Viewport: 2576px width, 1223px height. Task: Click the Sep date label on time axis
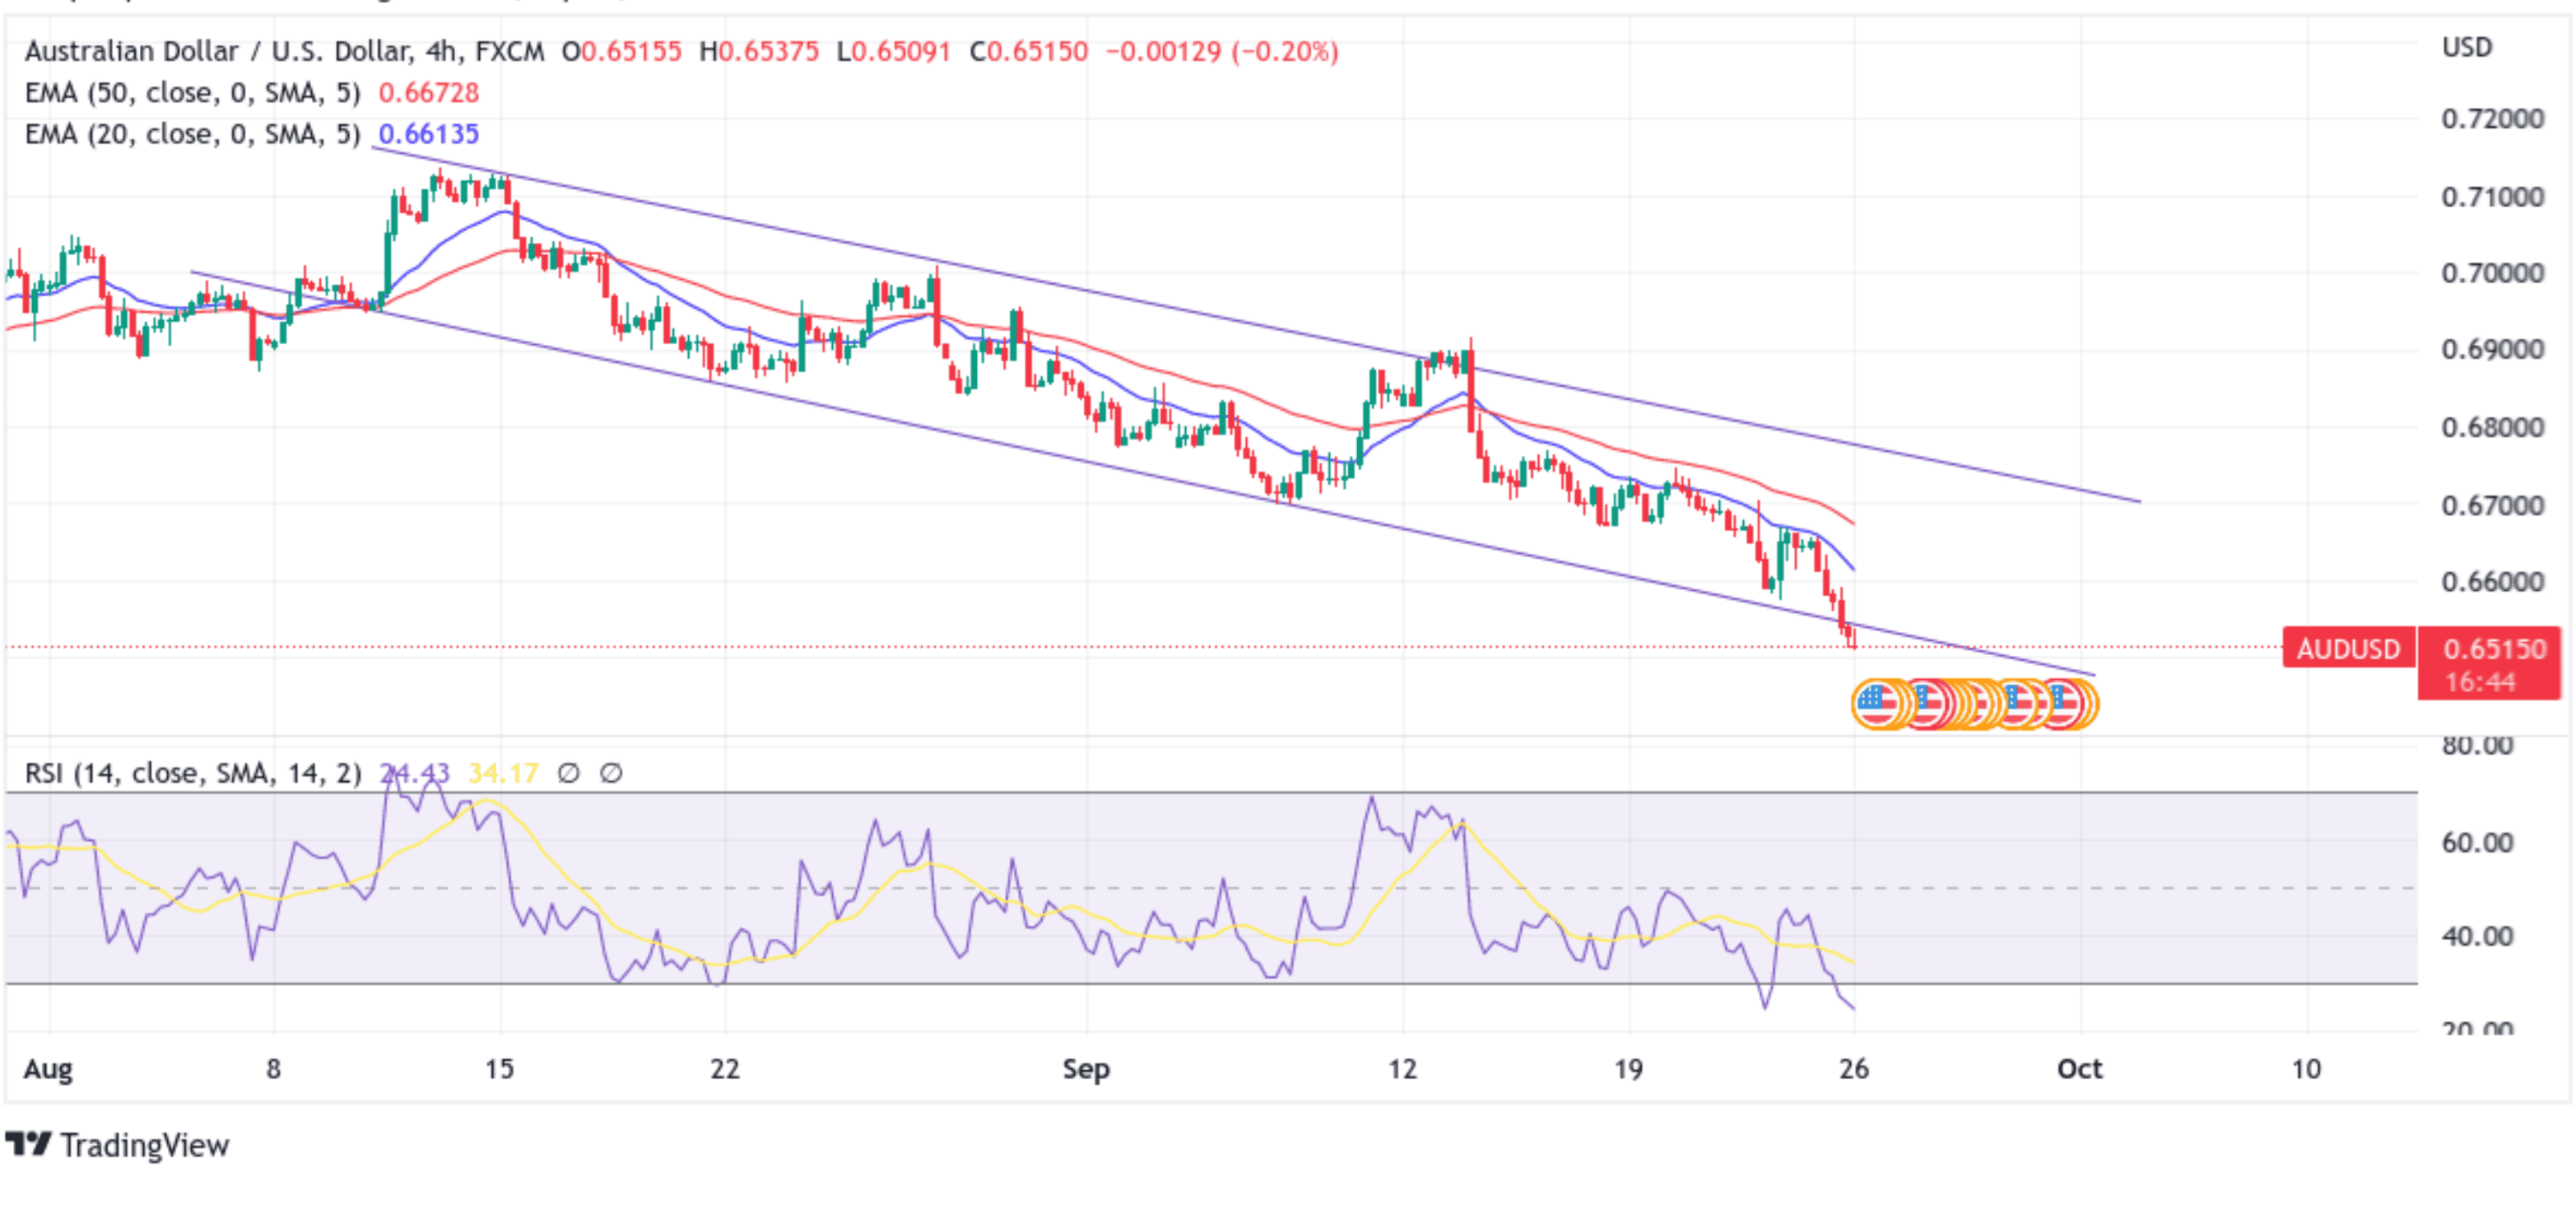tap(1086, 1069)
